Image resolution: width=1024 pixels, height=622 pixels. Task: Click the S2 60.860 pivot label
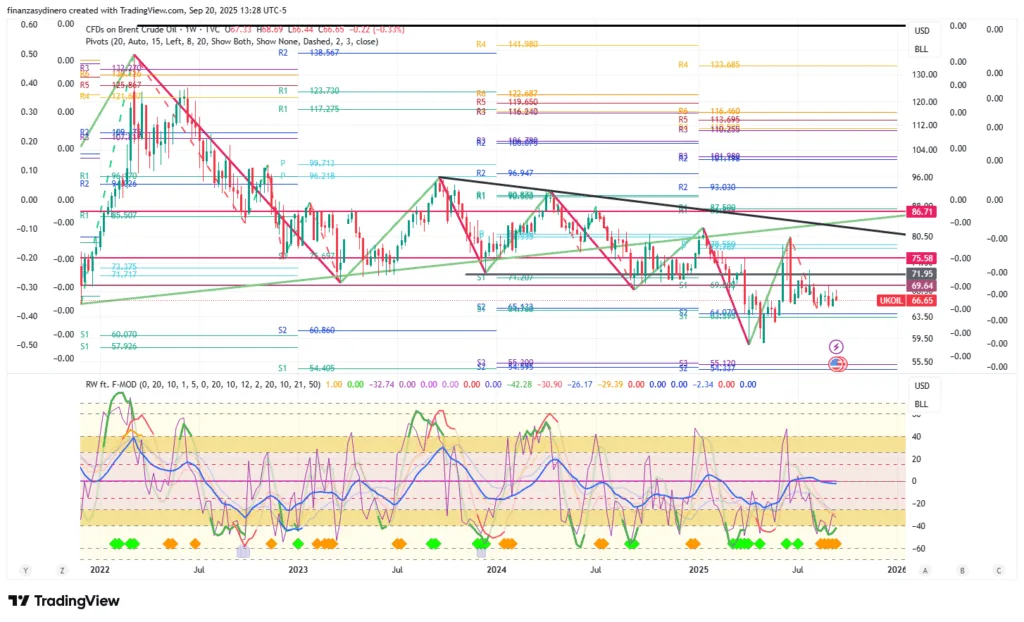(x=306, y=331)
